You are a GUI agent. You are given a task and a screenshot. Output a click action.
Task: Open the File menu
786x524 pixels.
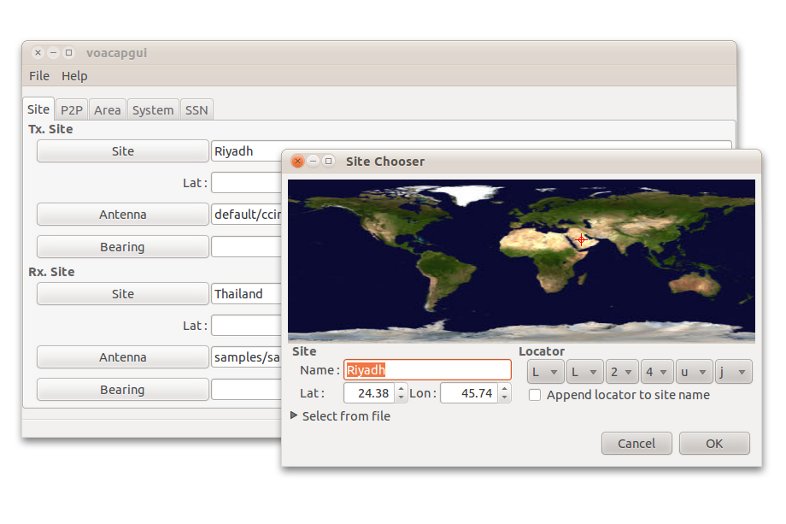[39, 76]
